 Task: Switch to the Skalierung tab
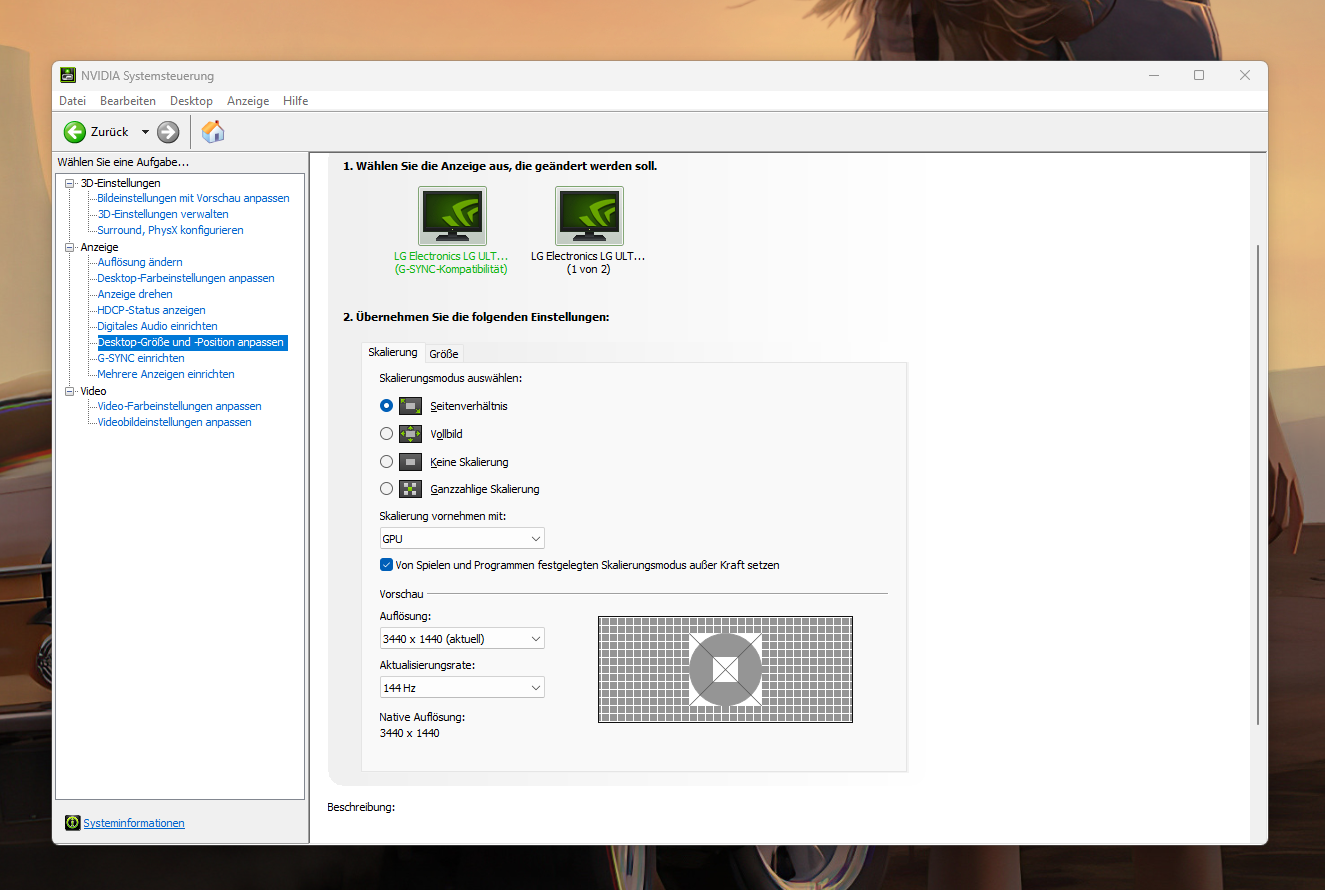click(393, 352)
